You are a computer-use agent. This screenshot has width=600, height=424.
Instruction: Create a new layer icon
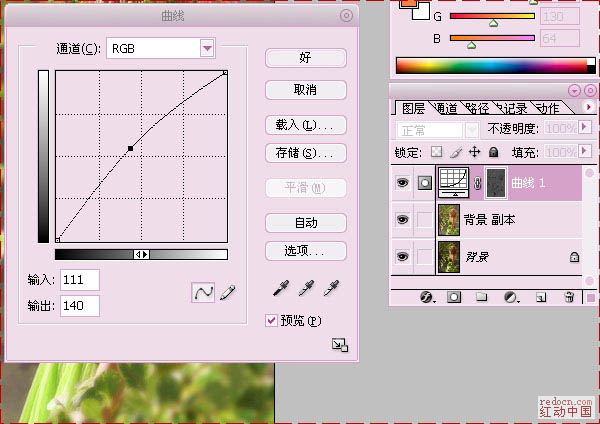pos(541,297)
